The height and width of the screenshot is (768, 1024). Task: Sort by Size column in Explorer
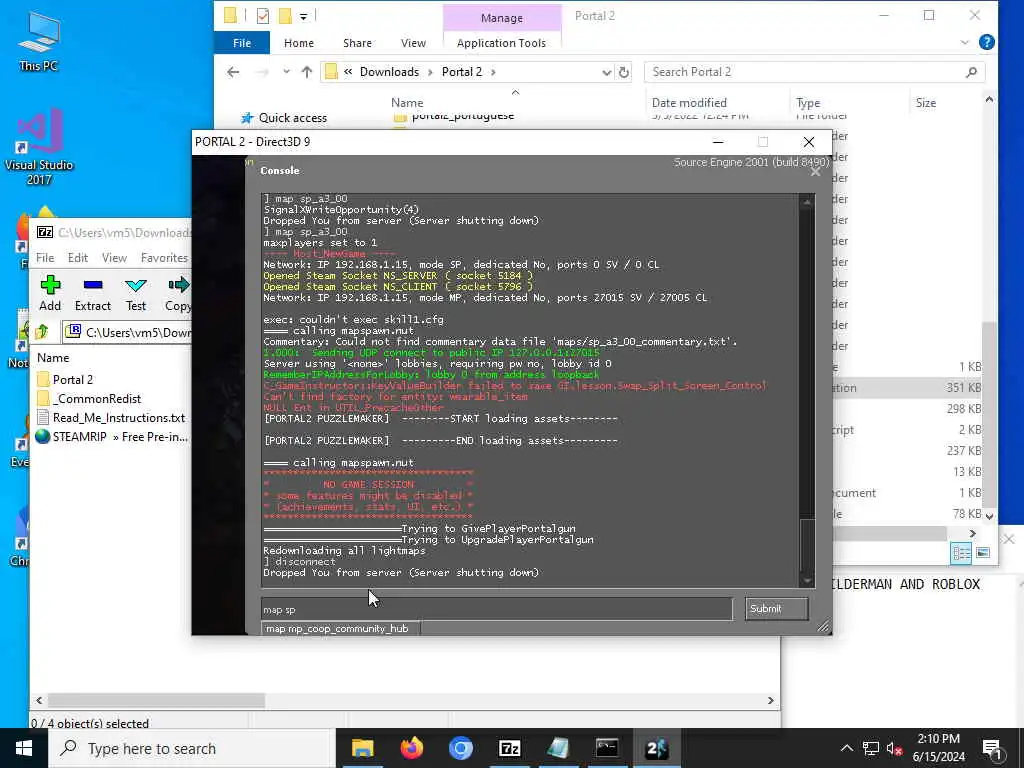point(925,103)
